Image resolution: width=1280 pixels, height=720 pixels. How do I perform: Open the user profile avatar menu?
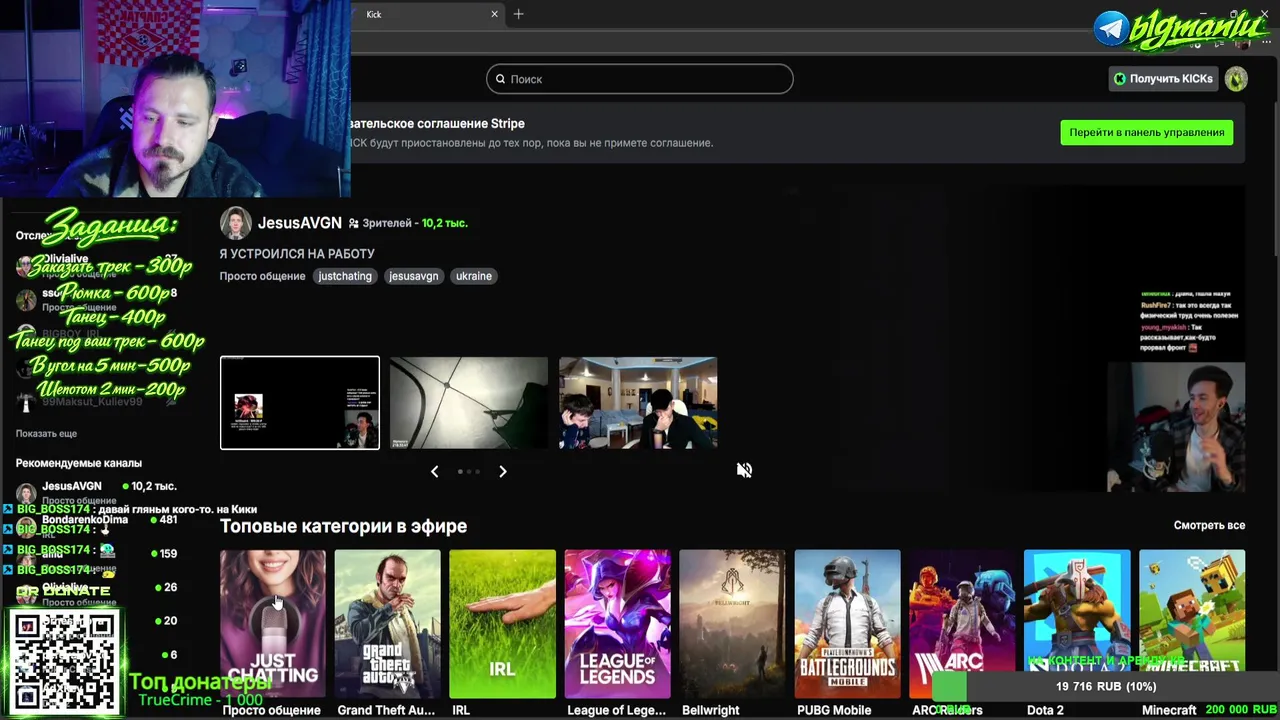click(1236, 79)
